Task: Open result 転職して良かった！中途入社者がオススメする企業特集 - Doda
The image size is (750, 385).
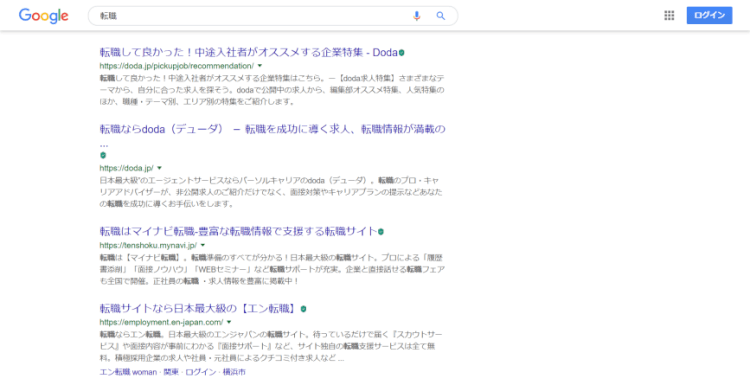Action: point(248,53)
